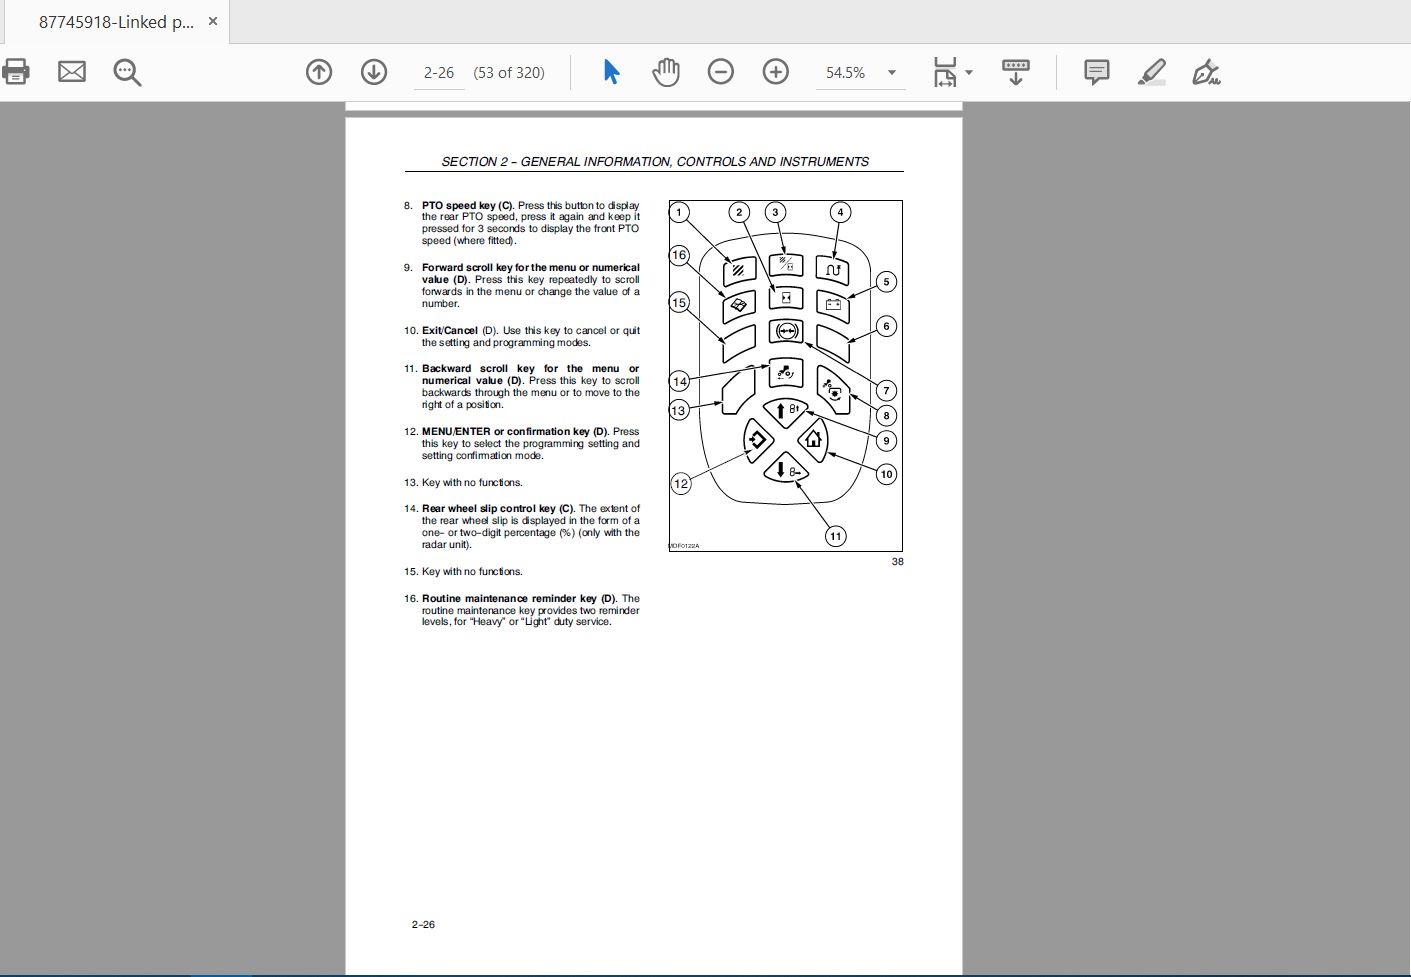Expand the fit page options dropdown arrow
Screen dimensions: 1411x977
(969, 73)
